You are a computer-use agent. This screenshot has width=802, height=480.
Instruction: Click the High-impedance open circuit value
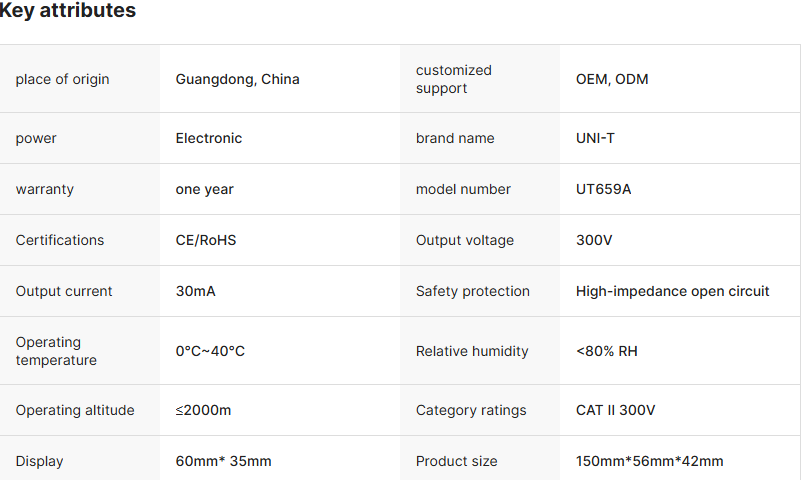pyautogui.click(x=673, y=291)
